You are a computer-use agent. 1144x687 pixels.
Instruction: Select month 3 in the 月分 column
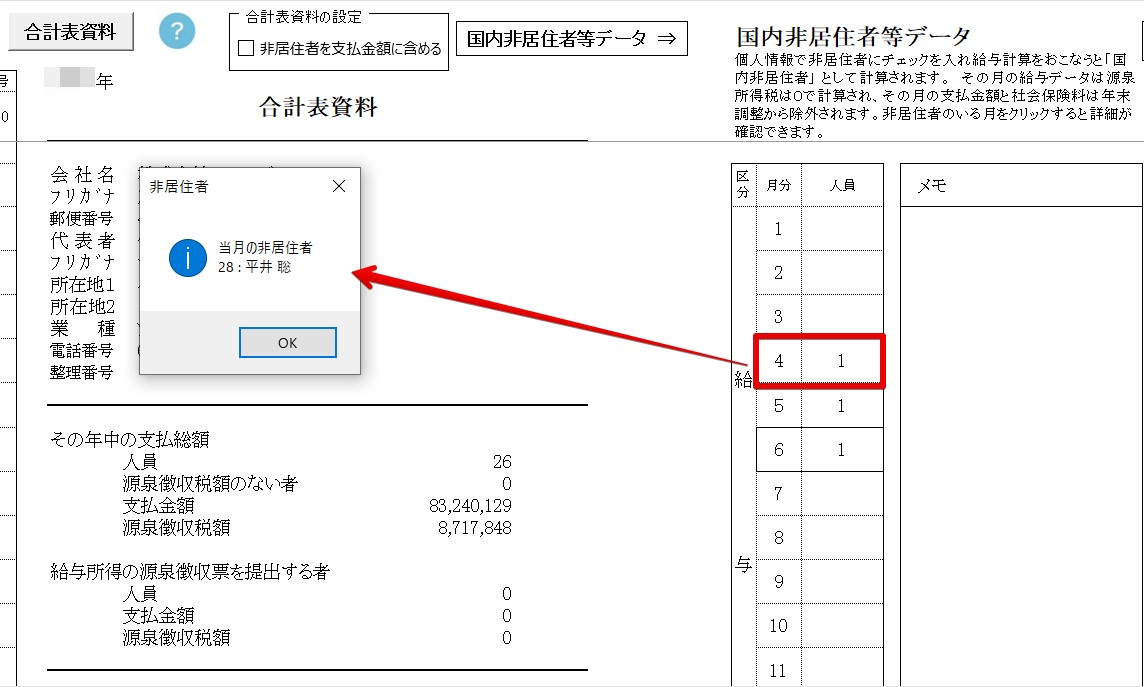click(779, 317)
